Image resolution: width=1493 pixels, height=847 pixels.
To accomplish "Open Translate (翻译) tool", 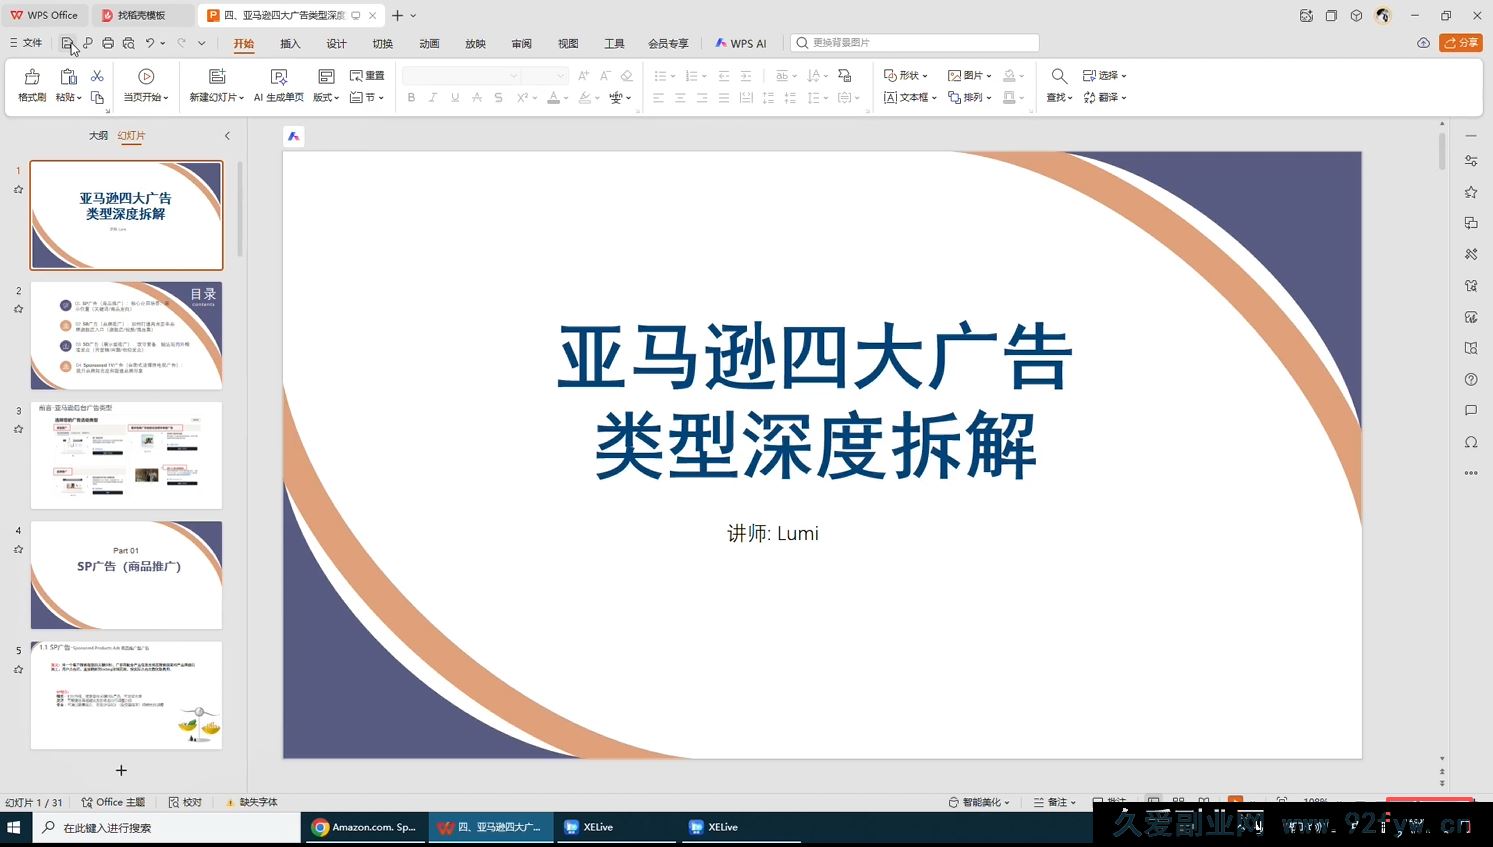I will pos(1105,97).
